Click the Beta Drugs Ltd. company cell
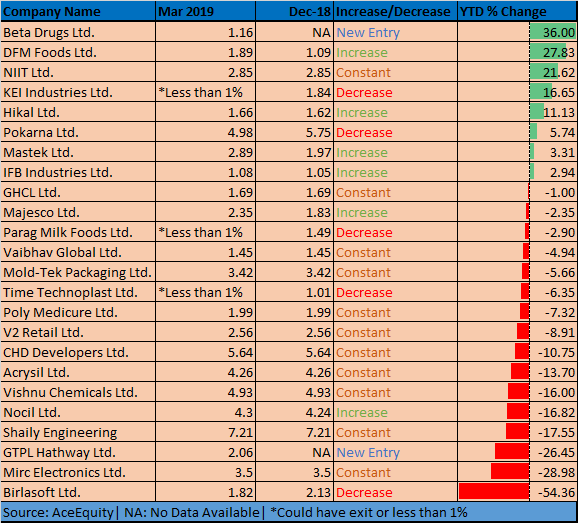This screenshot has width=583, height=523. (78, 32)
